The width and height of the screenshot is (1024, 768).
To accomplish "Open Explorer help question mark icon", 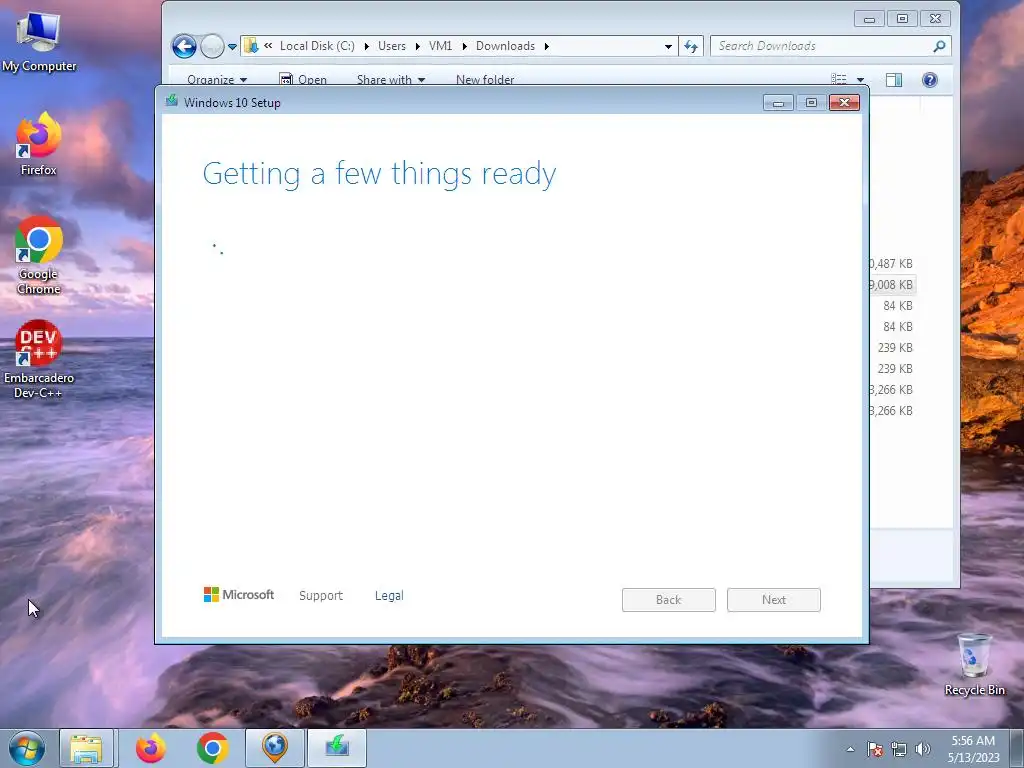I will pyautogui.click(x=930, y=80).
